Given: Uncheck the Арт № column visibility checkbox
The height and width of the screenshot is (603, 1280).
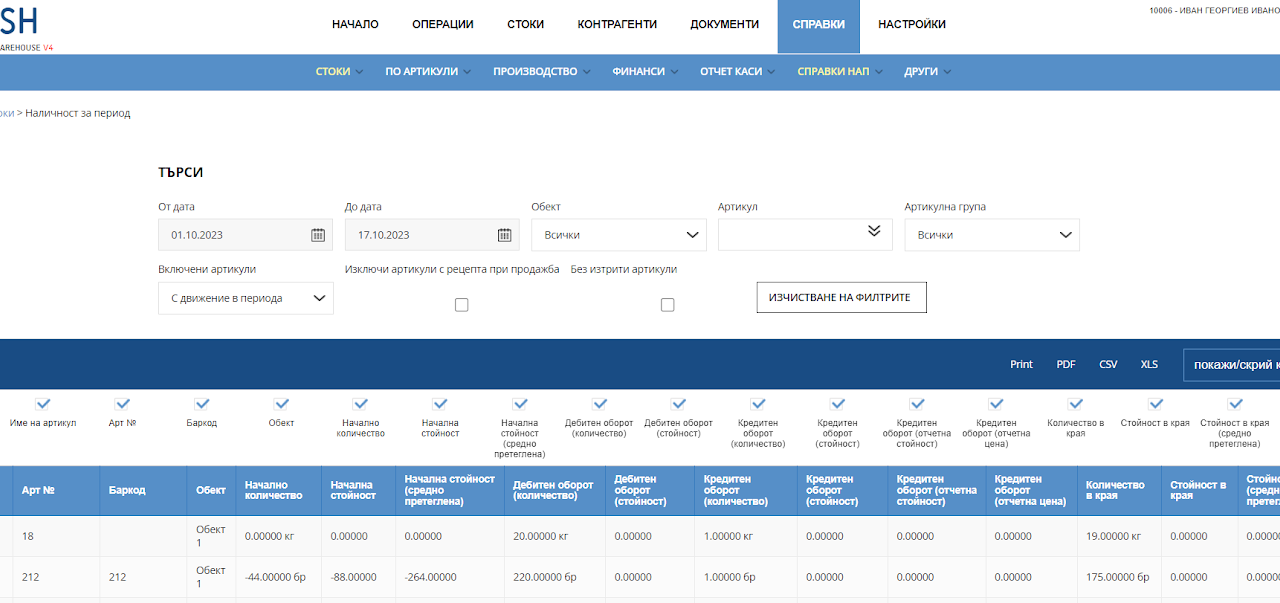Looking at the screenshot, I should pos(122,404).
